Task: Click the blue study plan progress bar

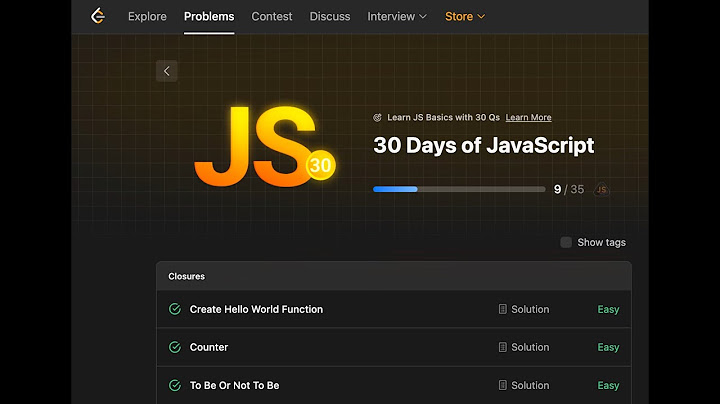Action: pyautogui.click(x=459, y=189)
